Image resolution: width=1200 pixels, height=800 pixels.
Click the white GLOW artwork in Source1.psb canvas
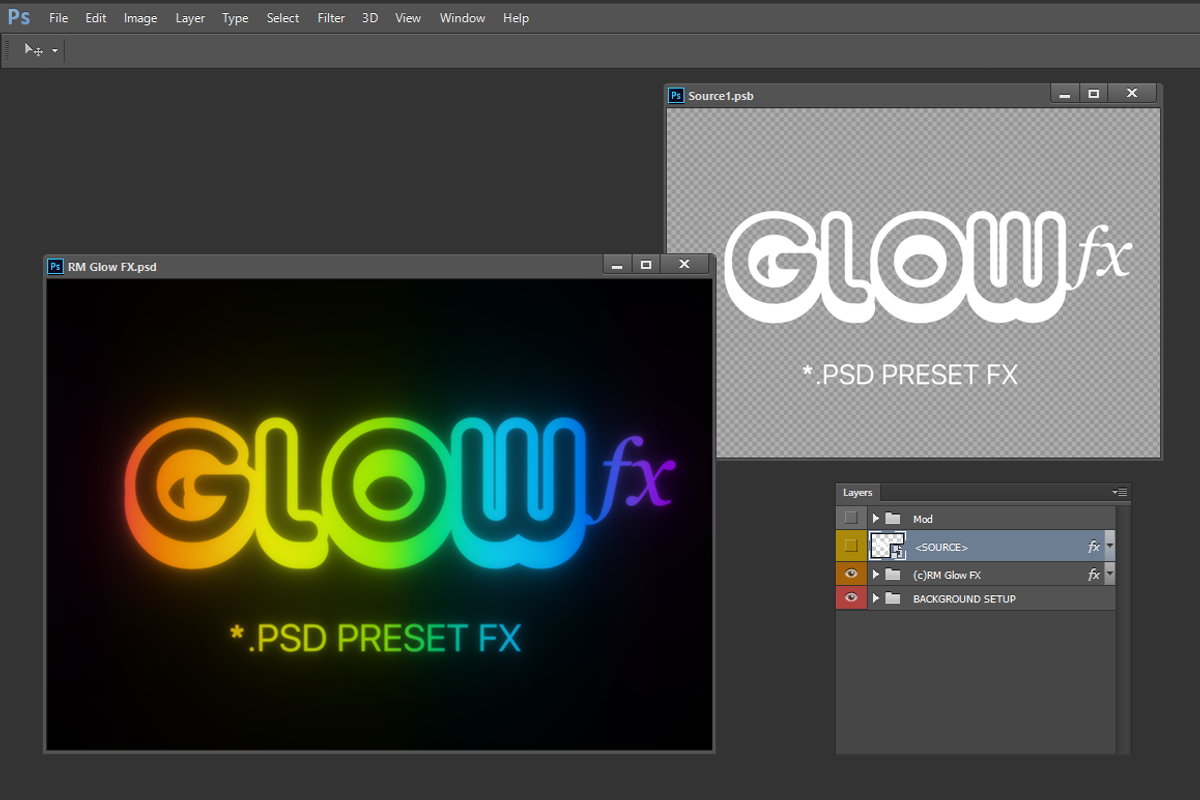pos(893,265)
